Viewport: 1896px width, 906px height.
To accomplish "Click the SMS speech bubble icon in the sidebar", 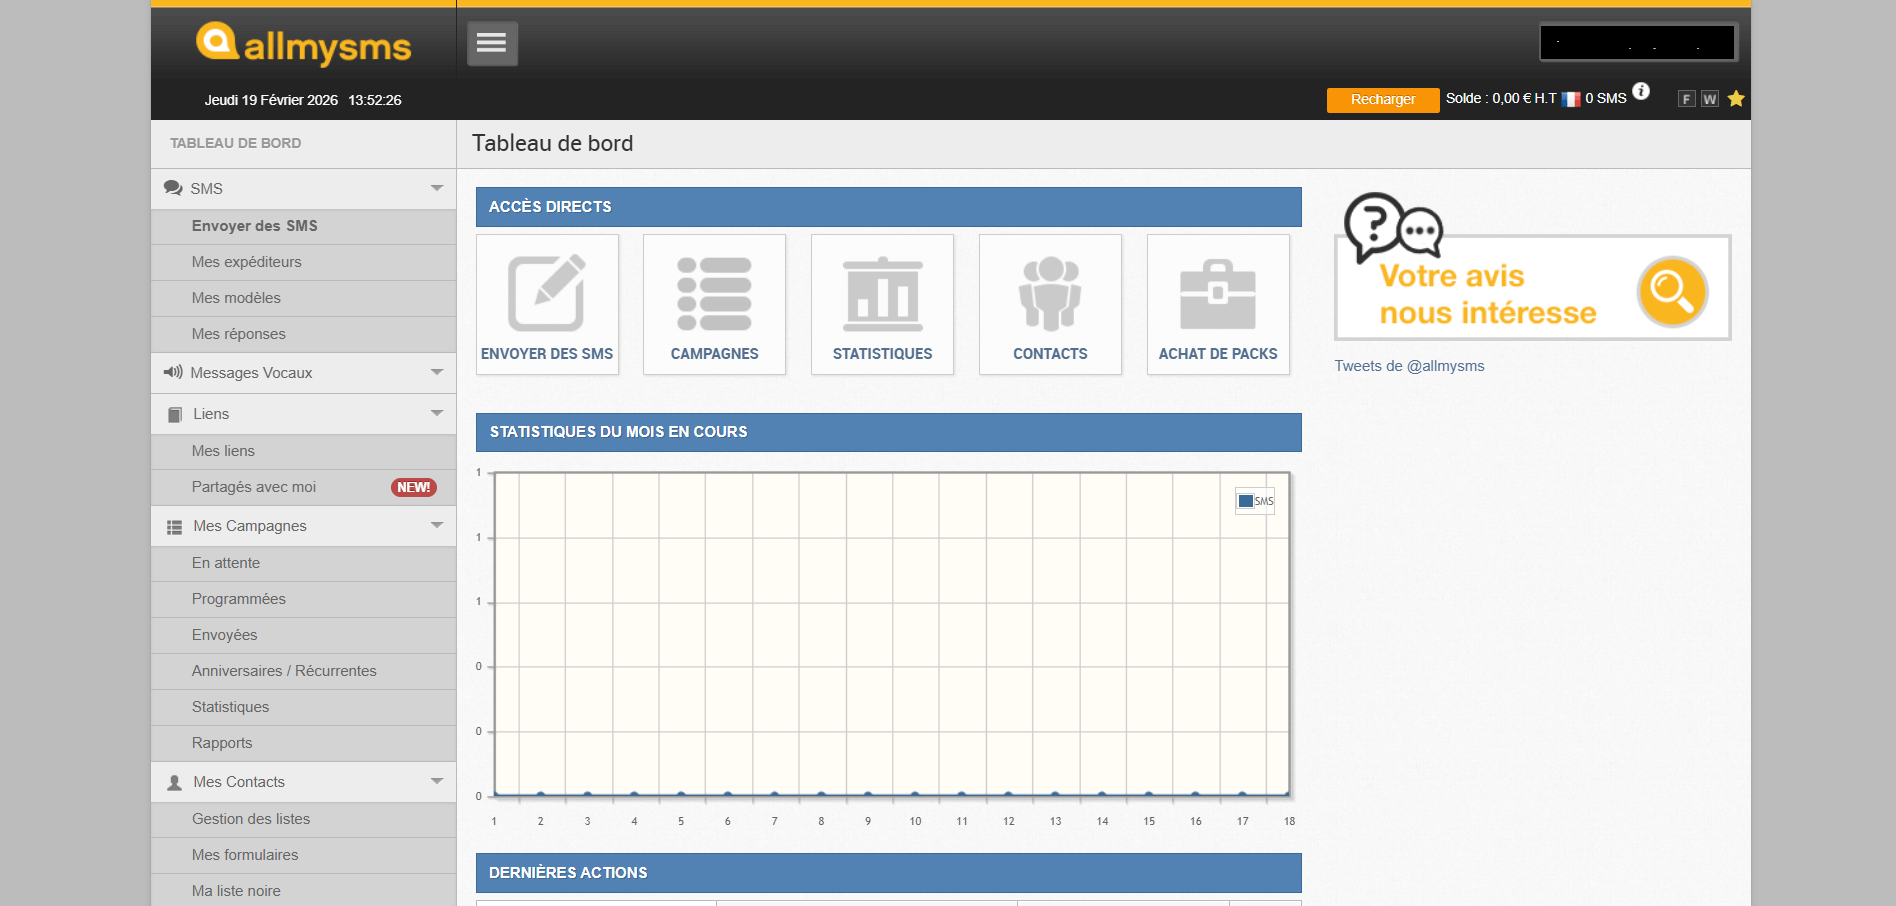I will point(173,187).
